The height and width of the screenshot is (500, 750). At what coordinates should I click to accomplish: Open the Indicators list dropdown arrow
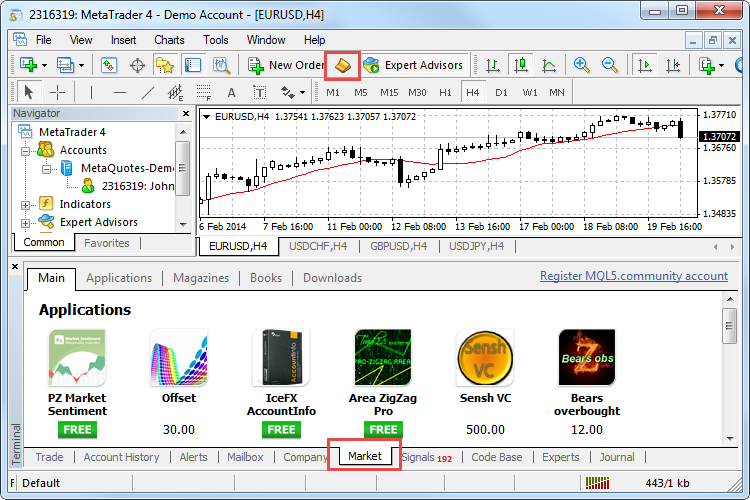pyautogui.click(x=722, y=65)
